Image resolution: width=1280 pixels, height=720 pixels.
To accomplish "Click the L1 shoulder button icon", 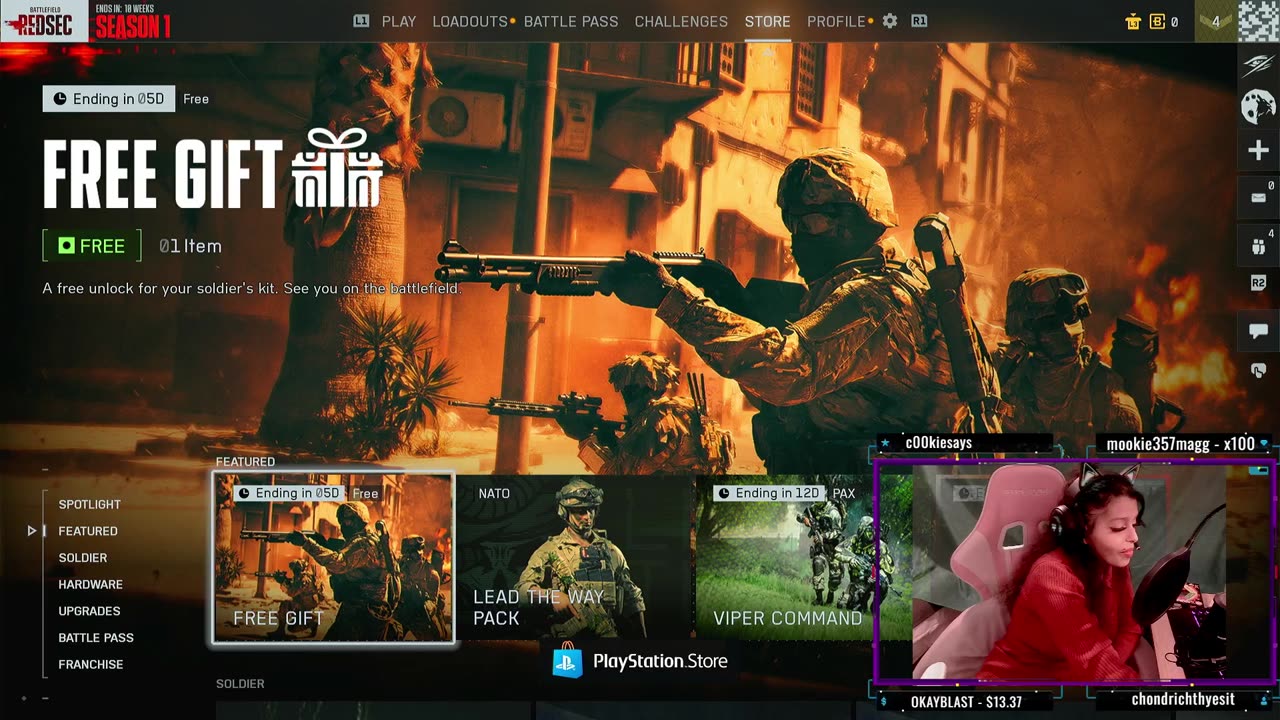I will point(361,21).
